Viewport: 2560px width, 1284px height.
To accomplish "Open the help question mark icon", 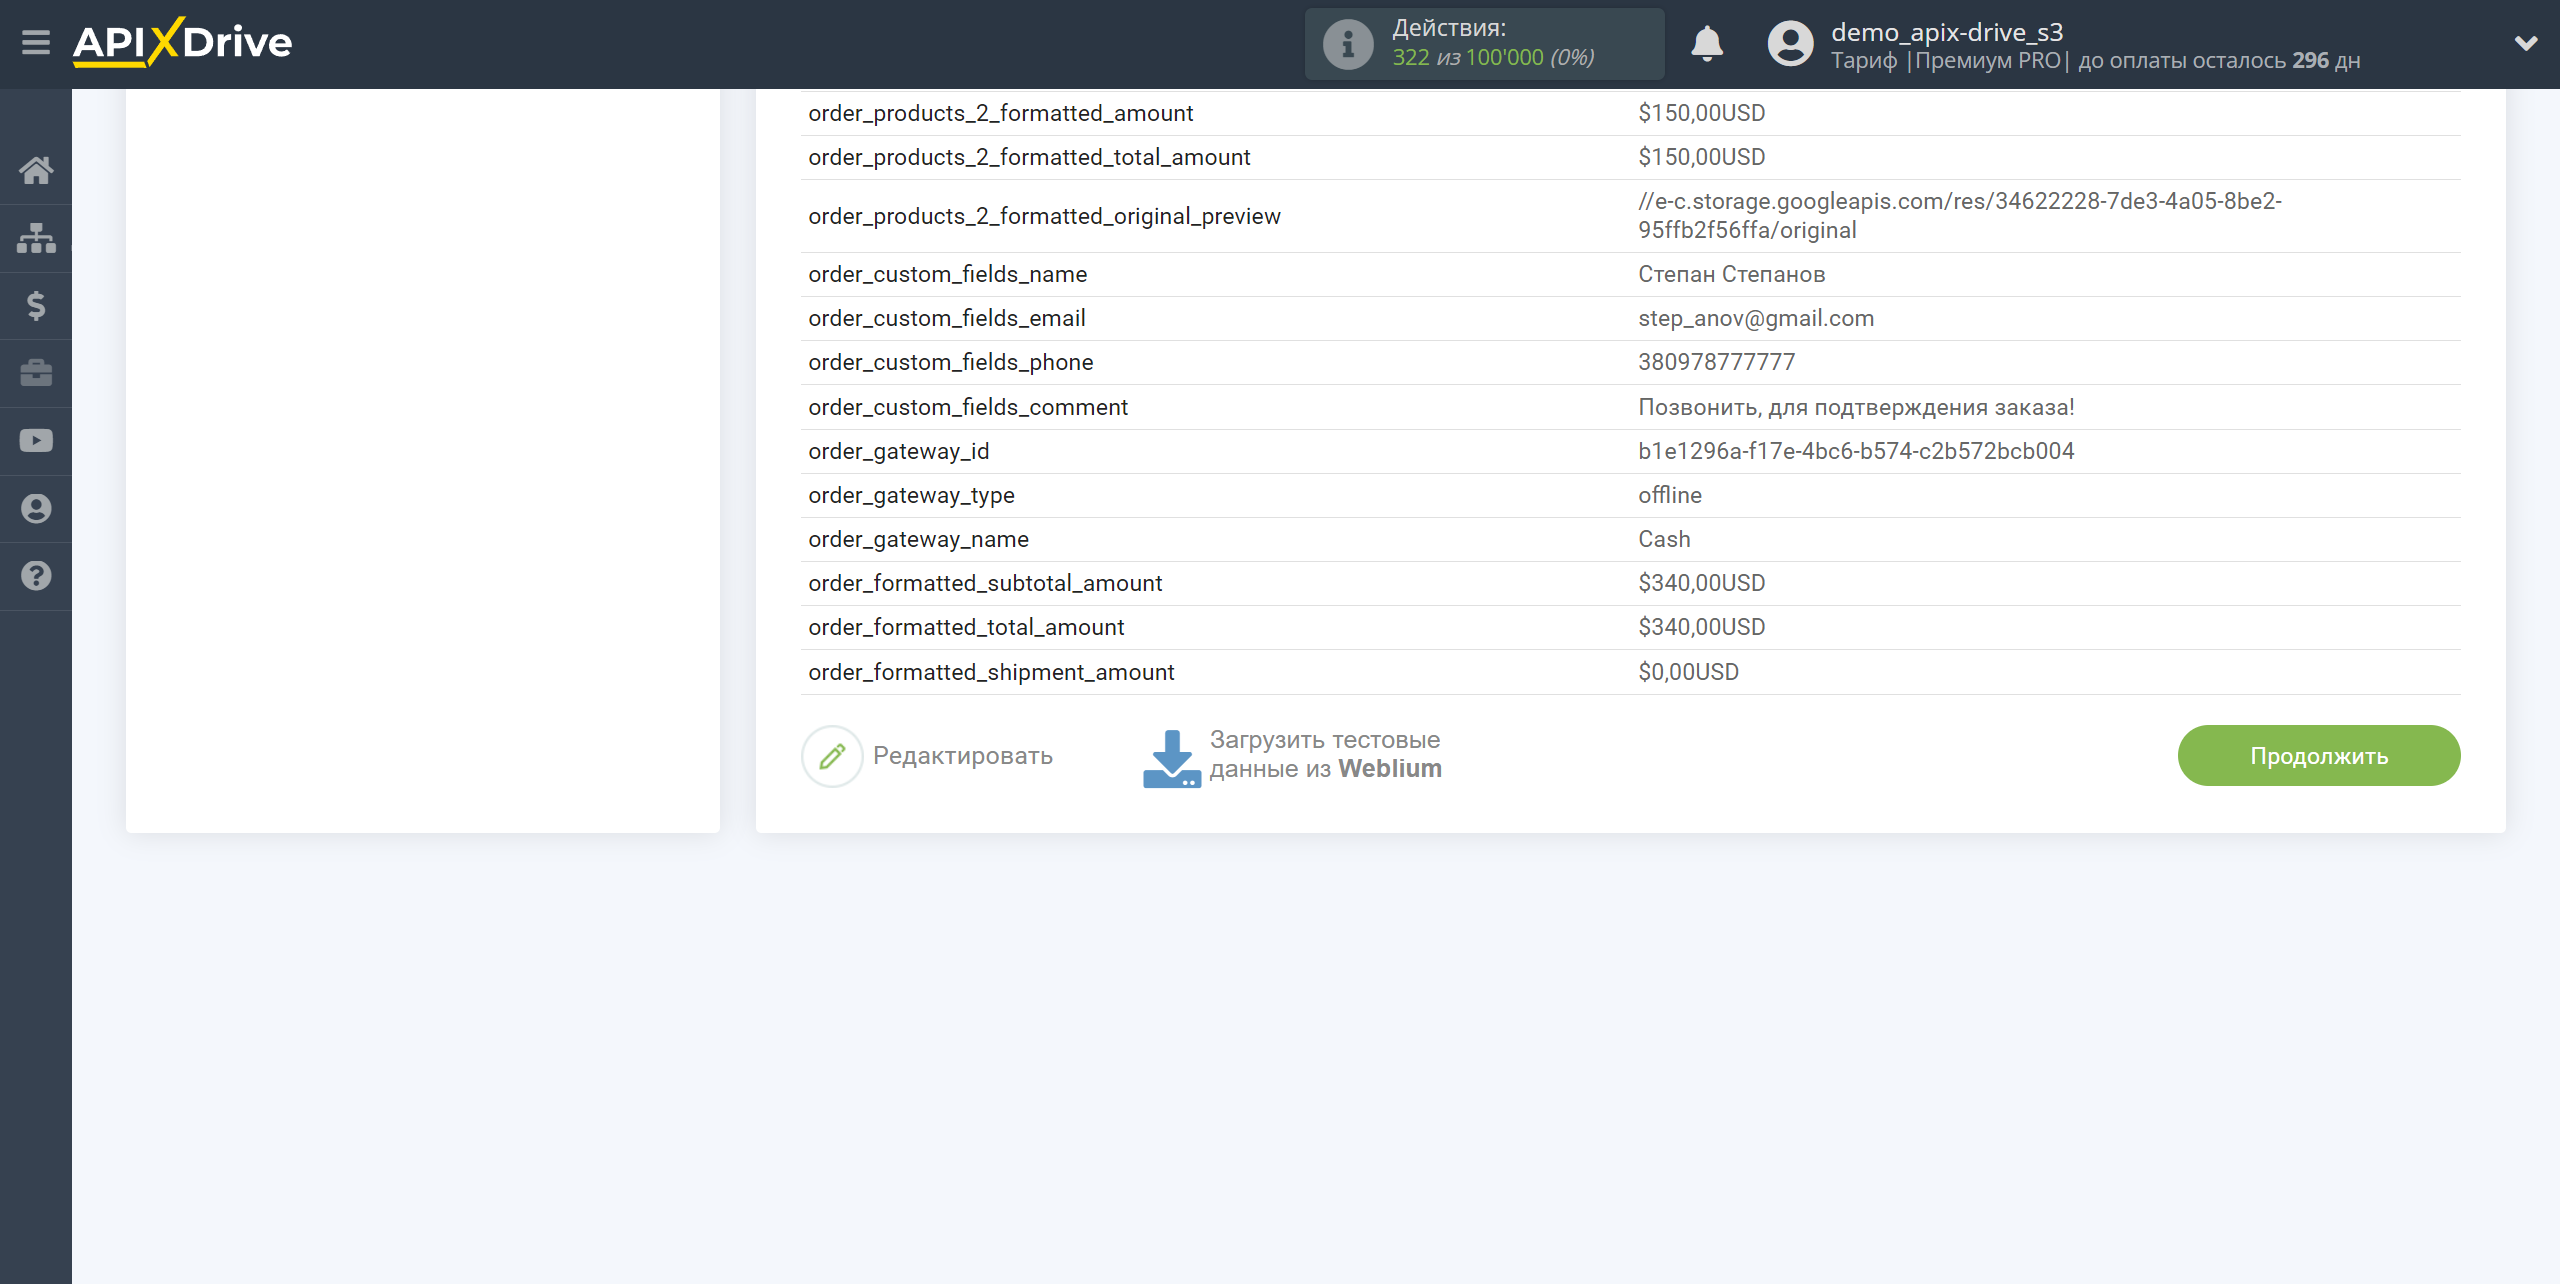I will point(36,576).
